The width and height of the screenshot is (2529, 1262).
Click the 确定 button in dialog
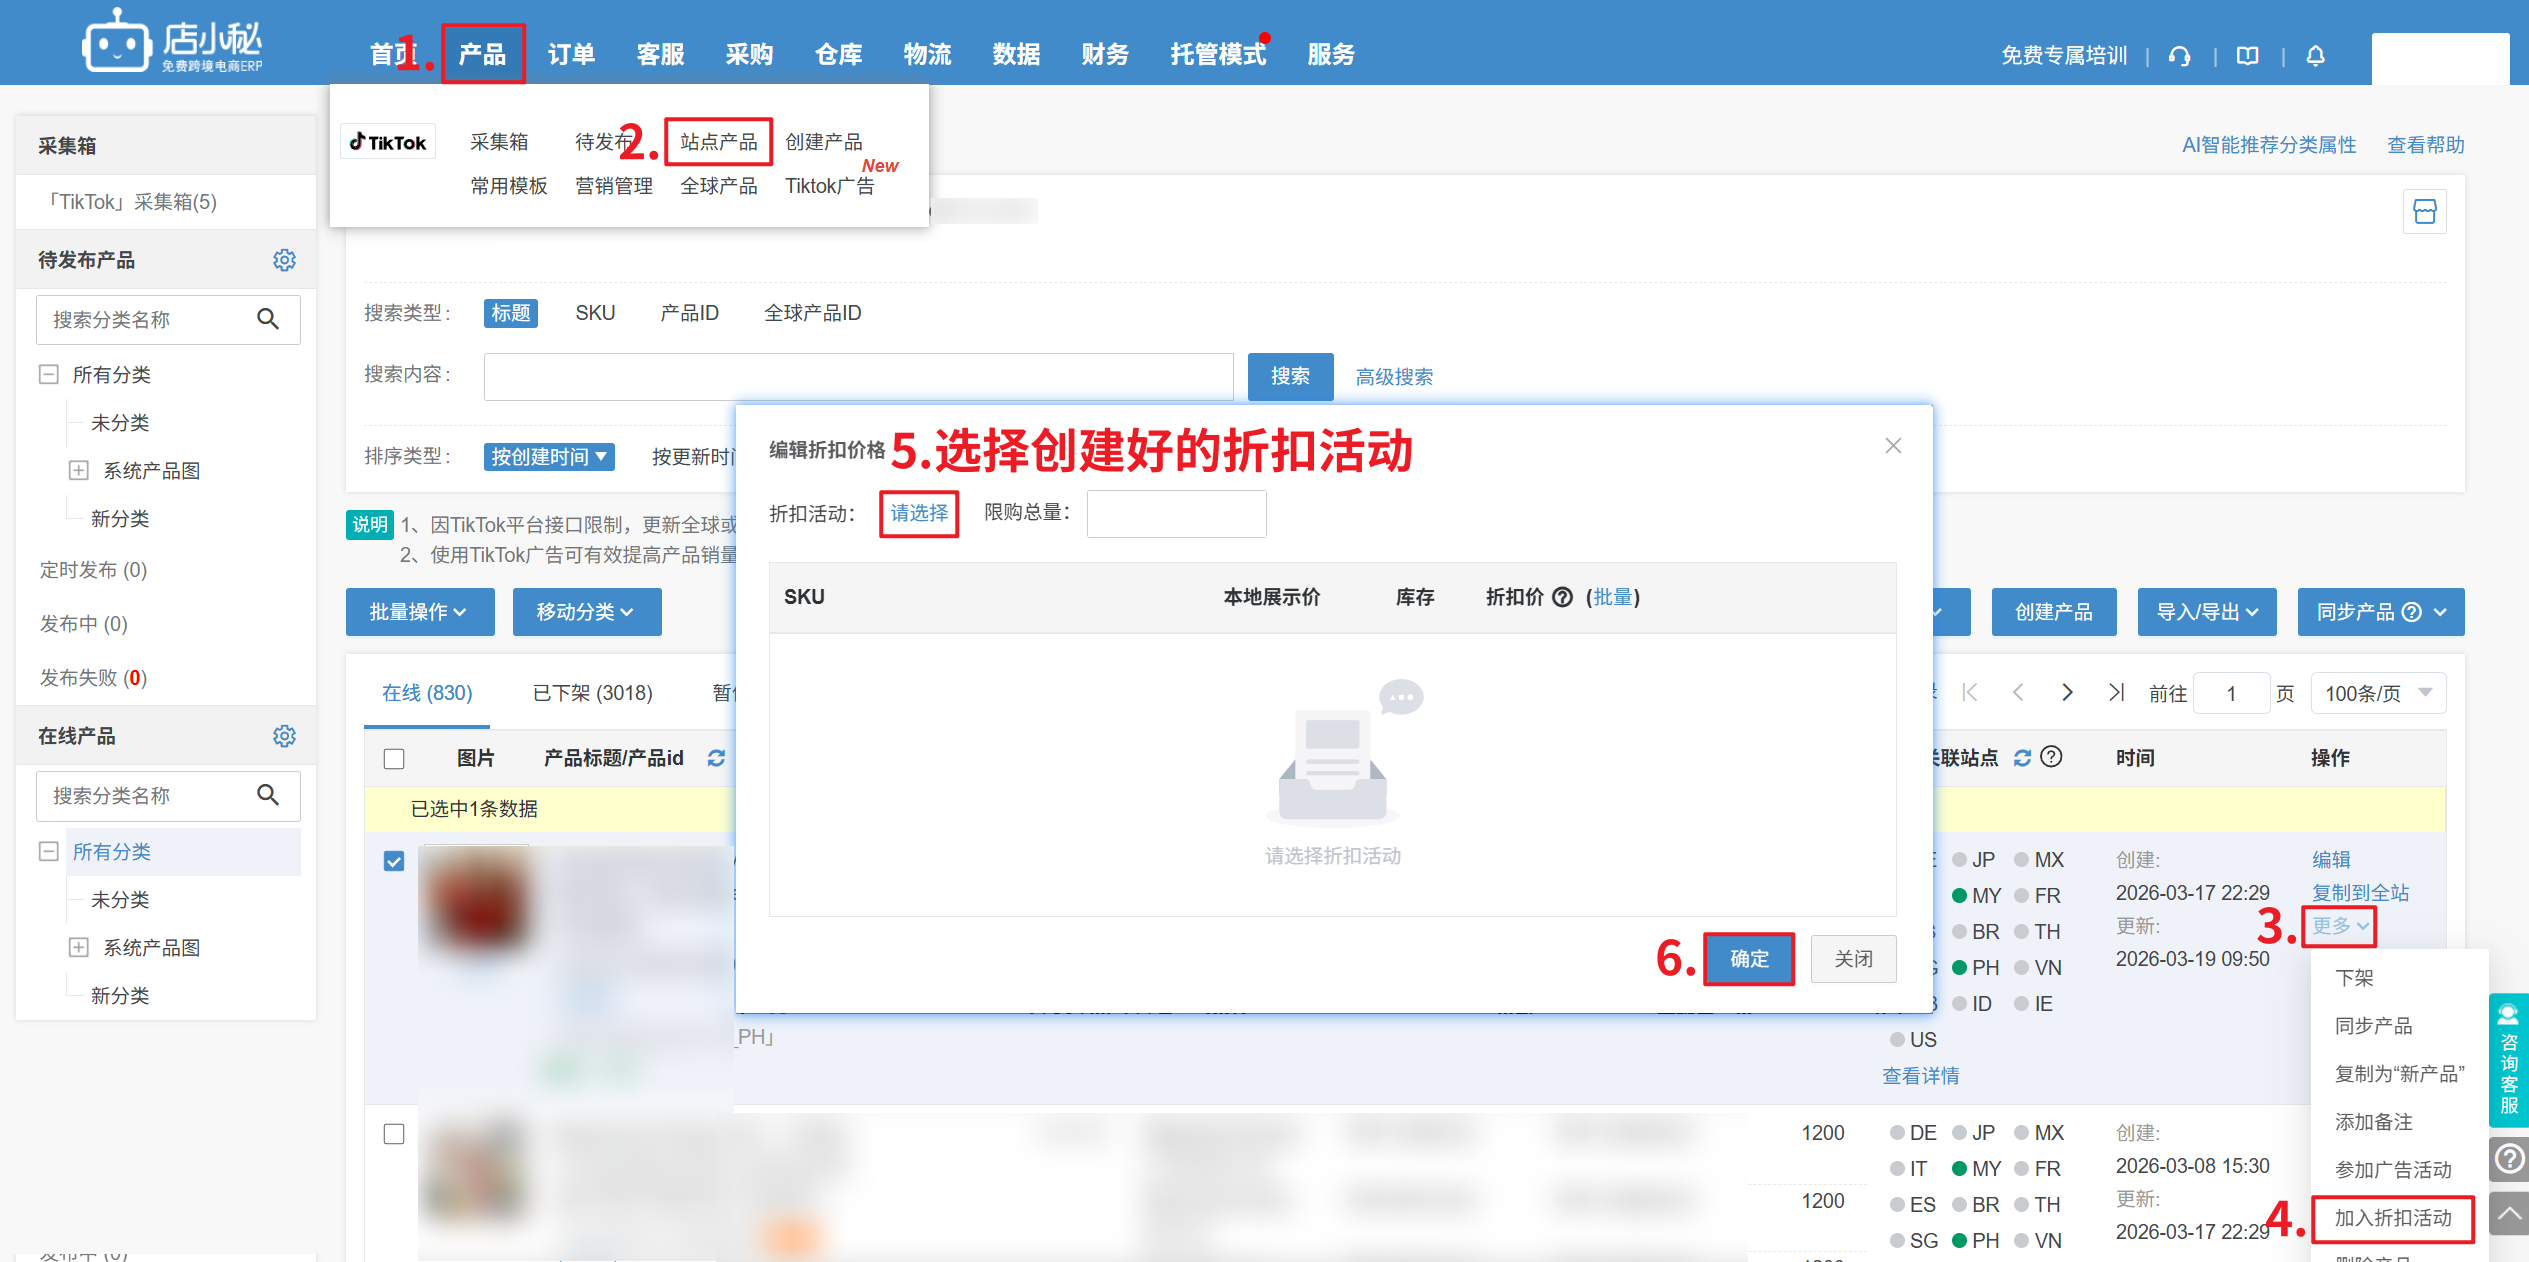[1748, 959]
